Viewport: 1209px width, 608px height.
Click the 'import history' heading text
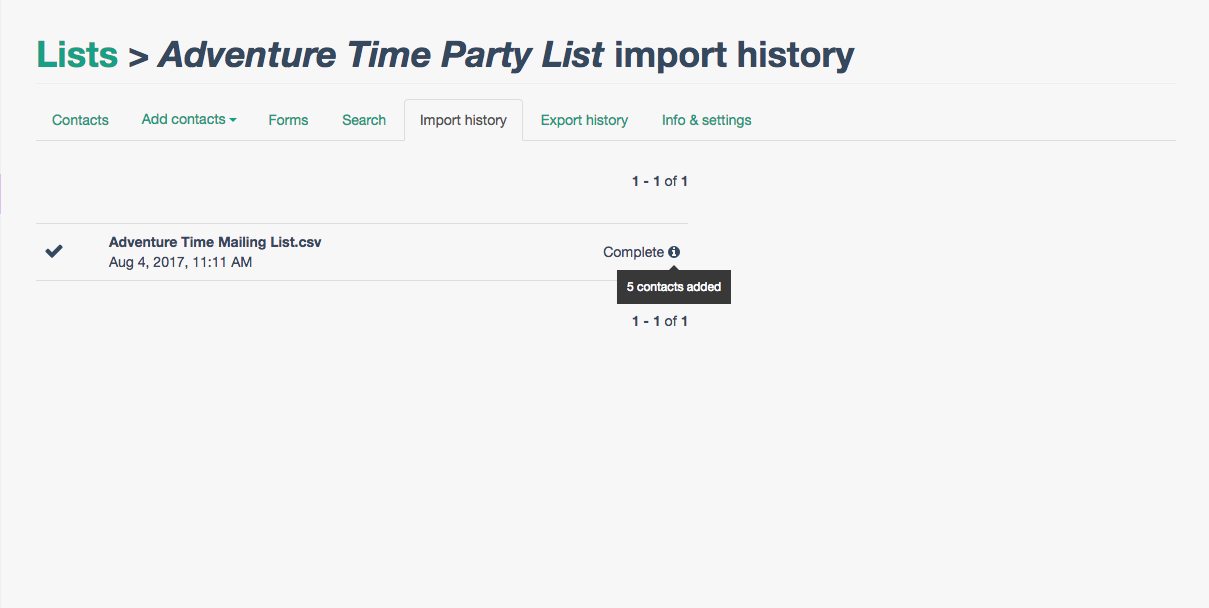point(734,54)
